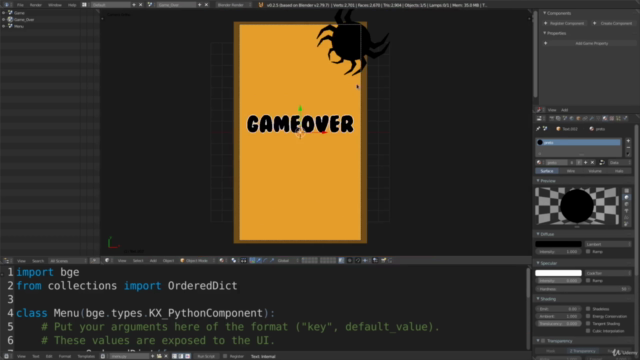Toggle the 3D manipulator icon
The height and width of the screenshot is (360, 640).
pyautogui.click(x=252, y=260)
